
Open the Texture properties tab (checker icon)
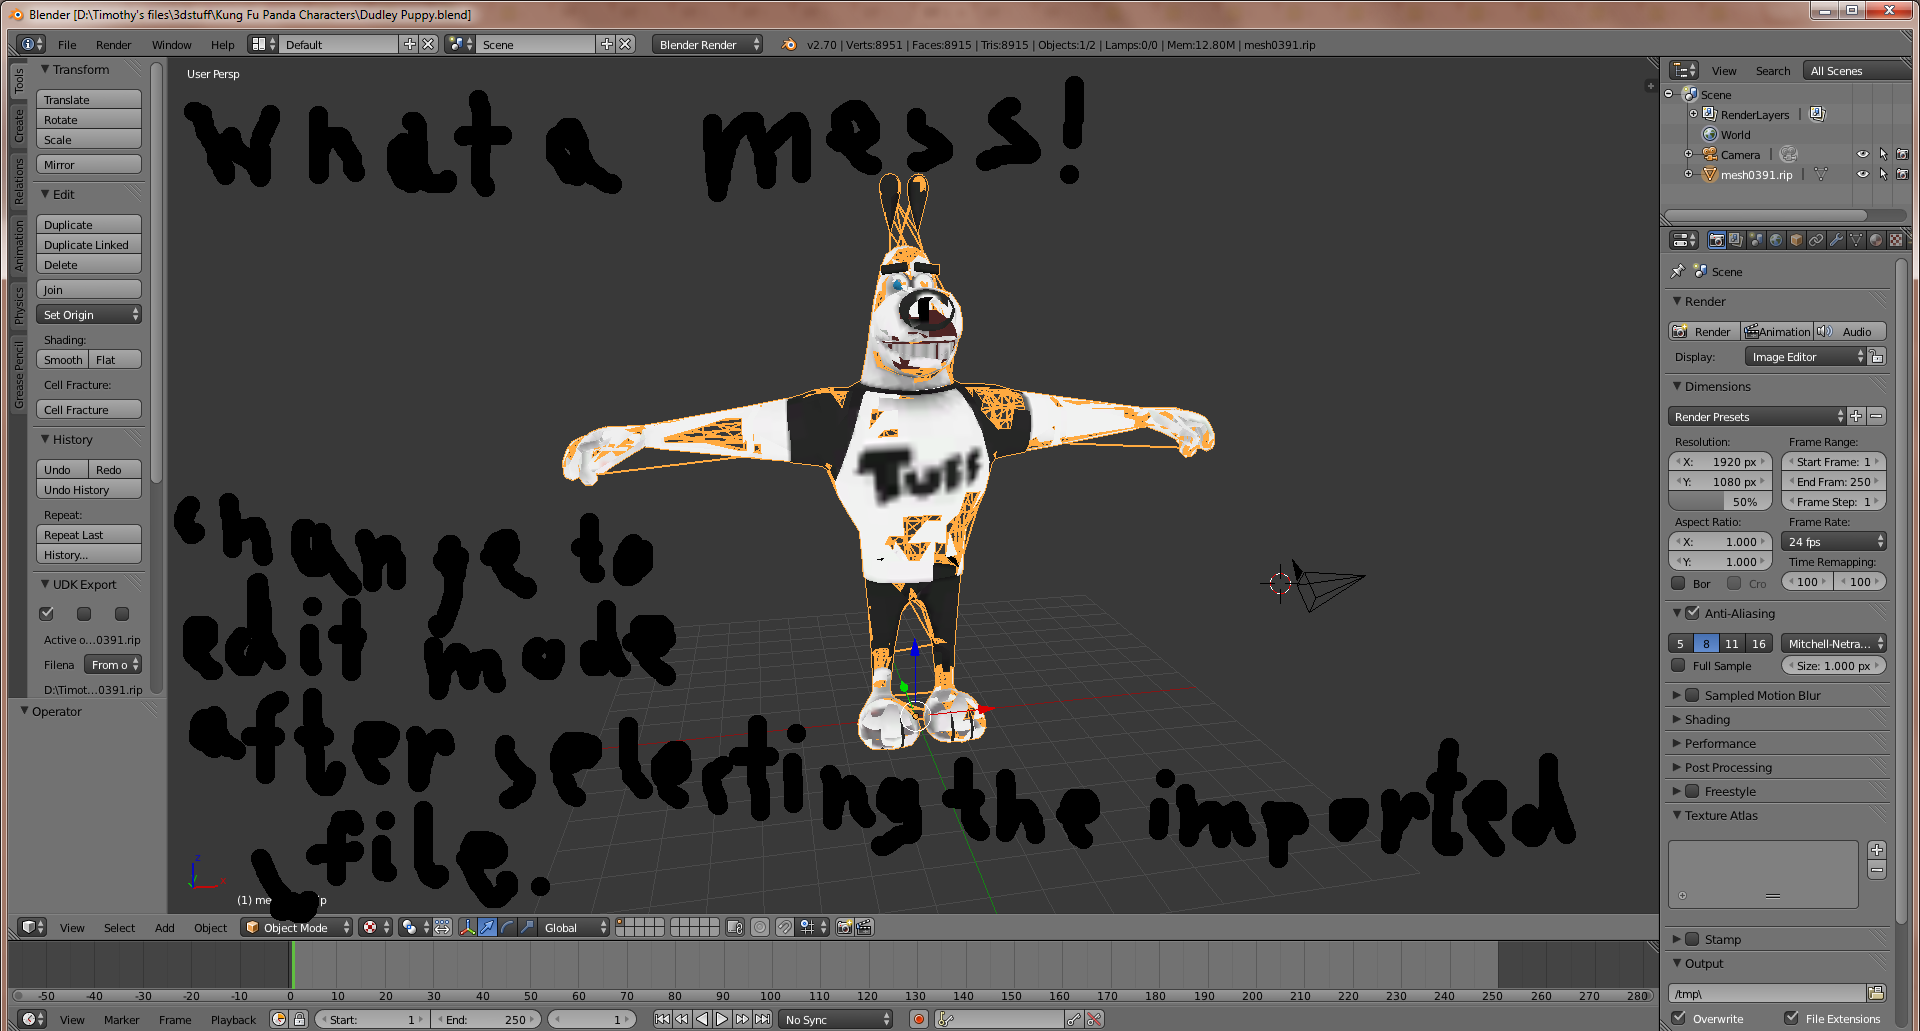[x=1896, y=240]
